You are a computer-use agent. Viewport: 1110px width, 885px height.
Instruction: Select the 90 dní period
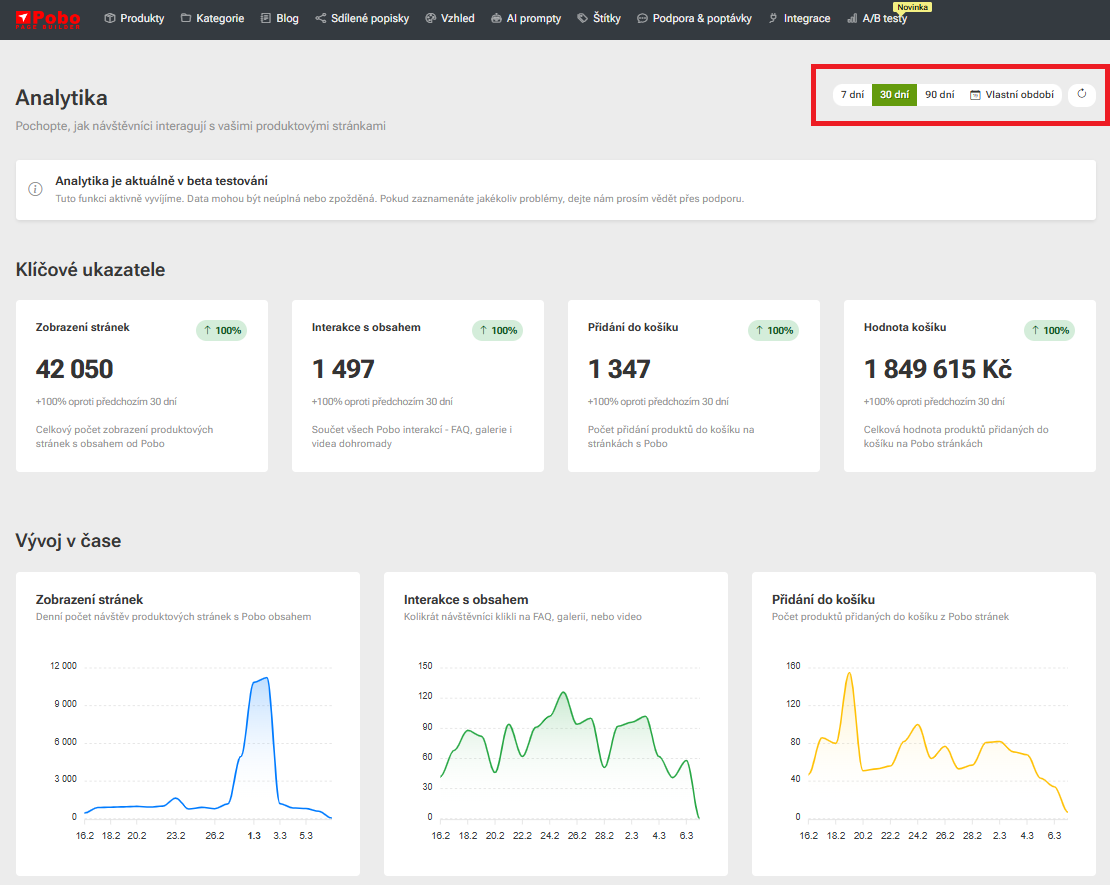coord(939,94)
